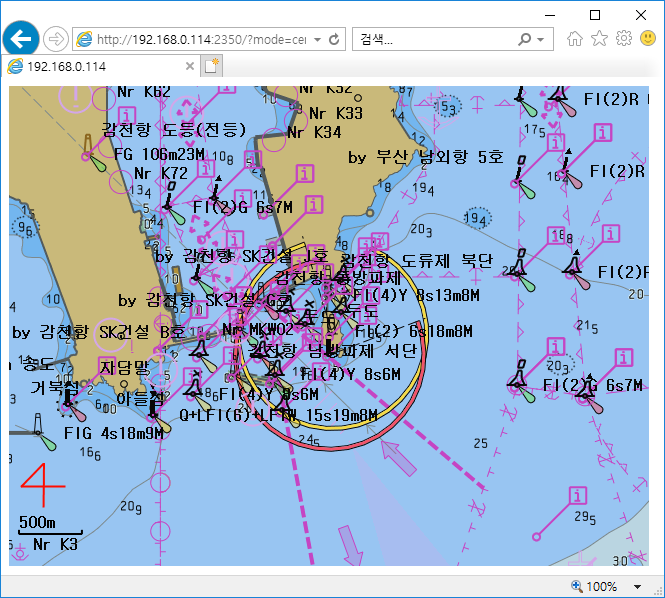
Task: Click the address bar URL field
Action: click(200, 40)
